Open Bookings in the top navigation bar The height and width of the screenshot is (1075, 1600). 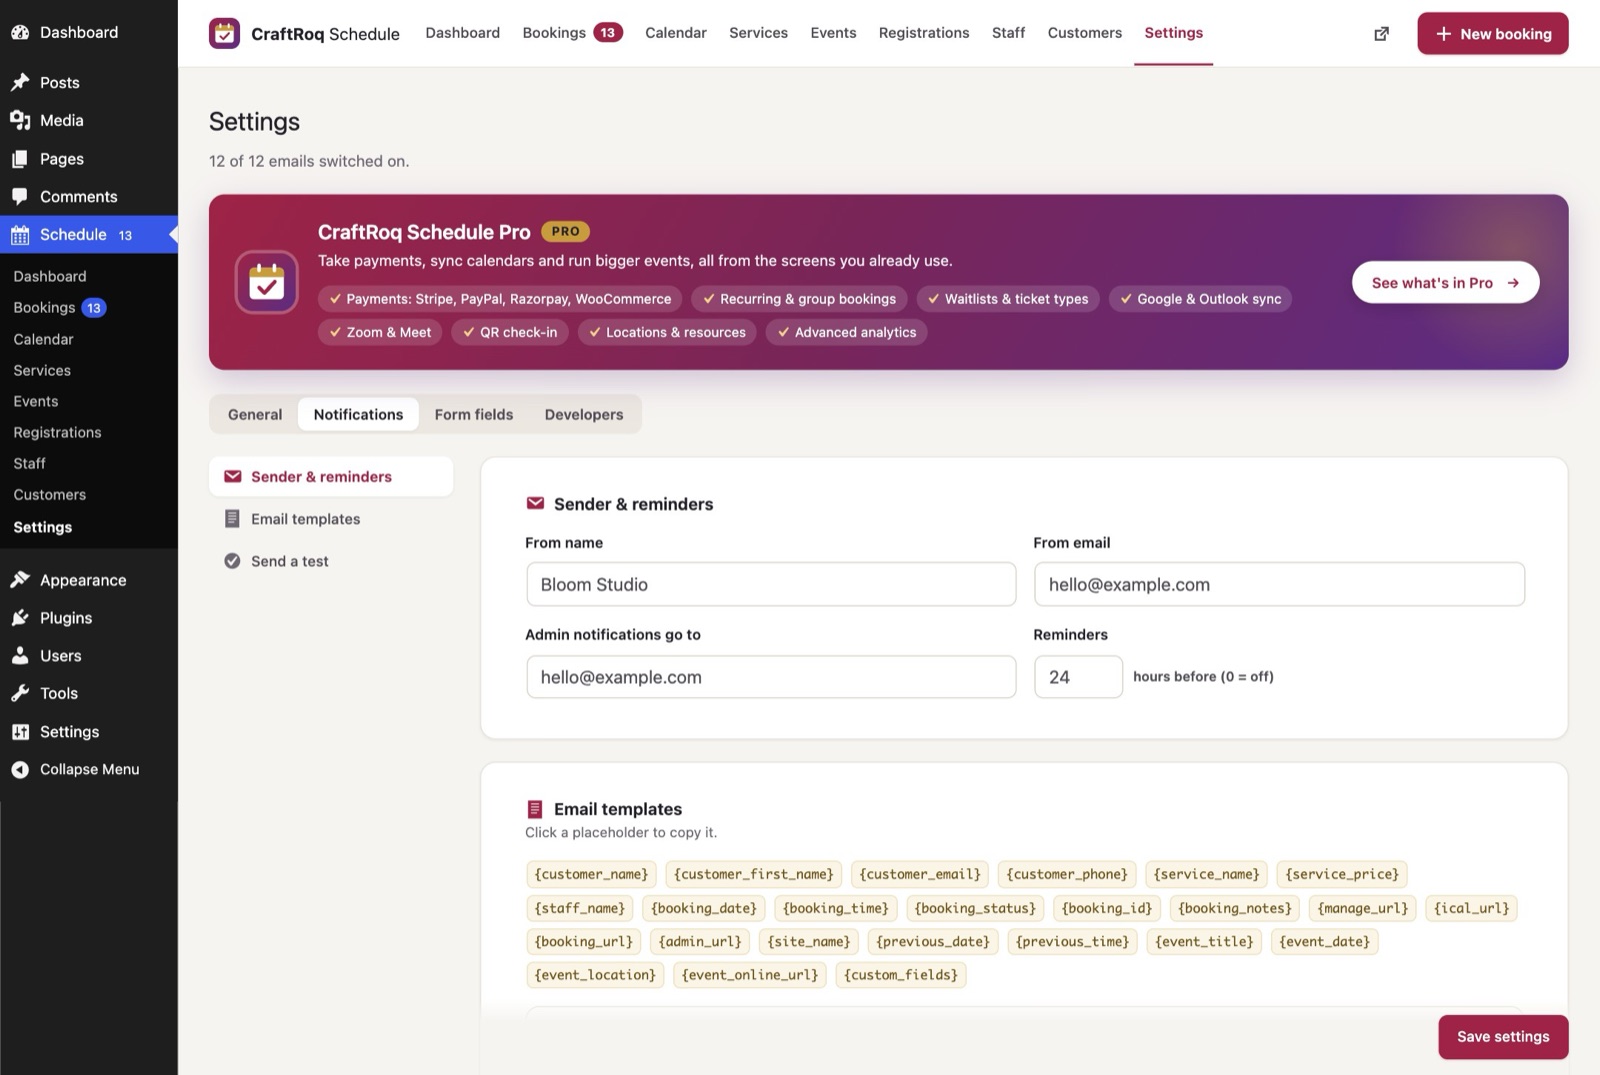[572, 33]
